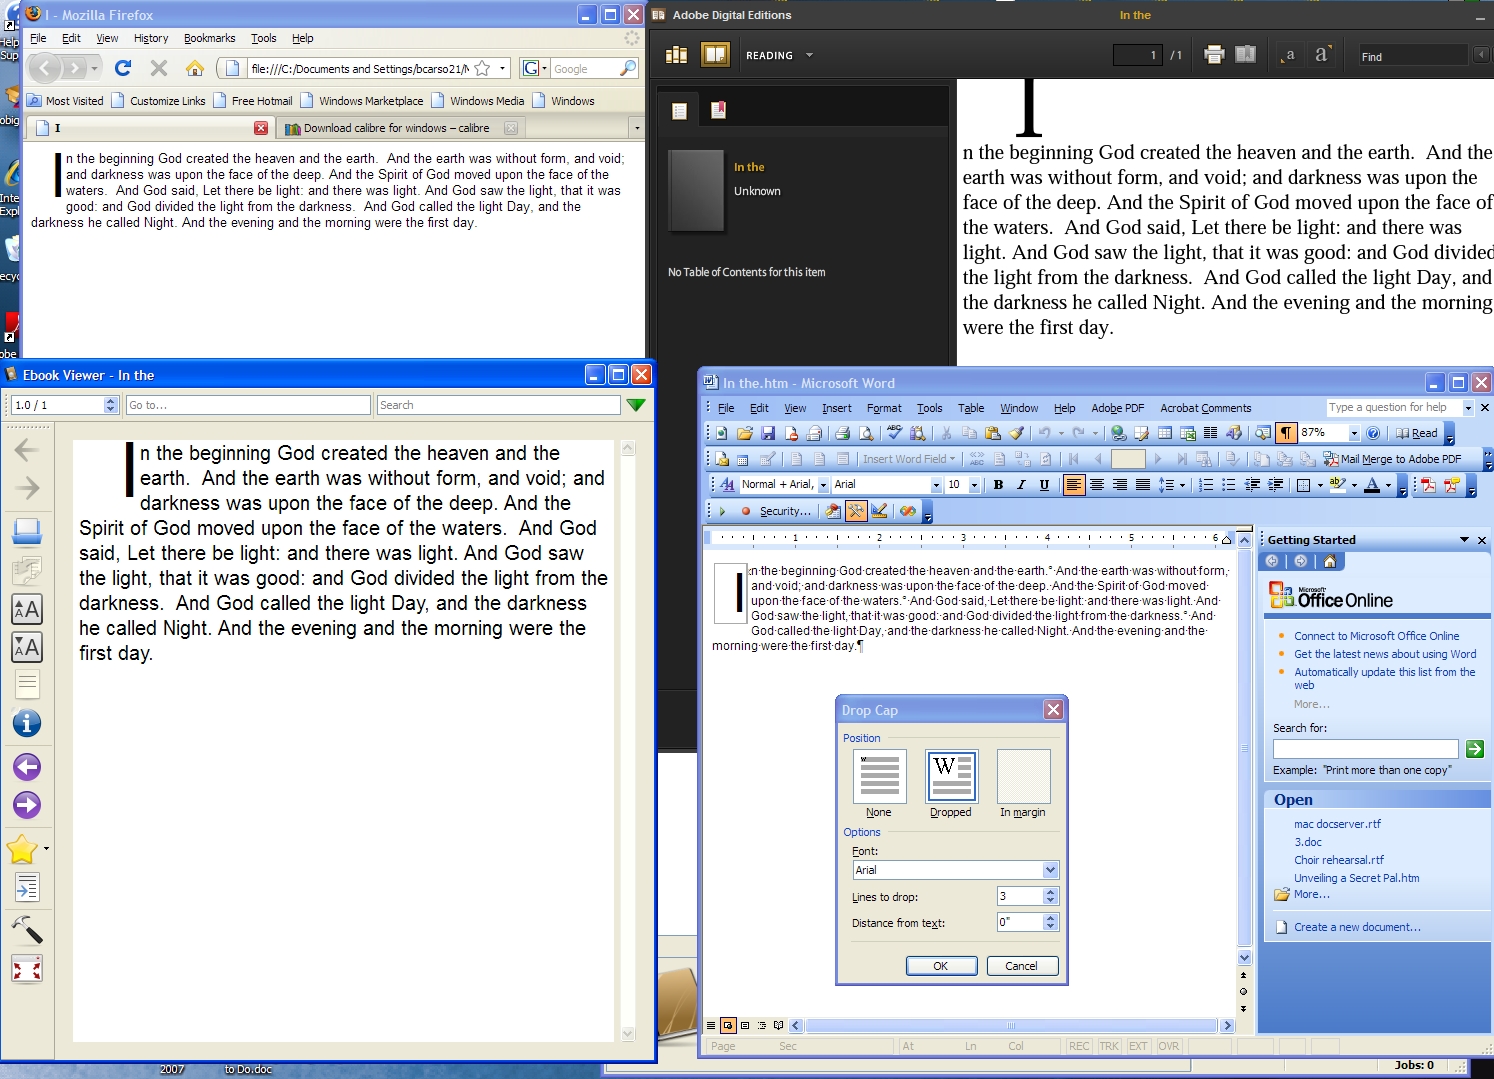1494x1079 pixels.
Task: Select the None drop cap position
Action: click(880, 776)
